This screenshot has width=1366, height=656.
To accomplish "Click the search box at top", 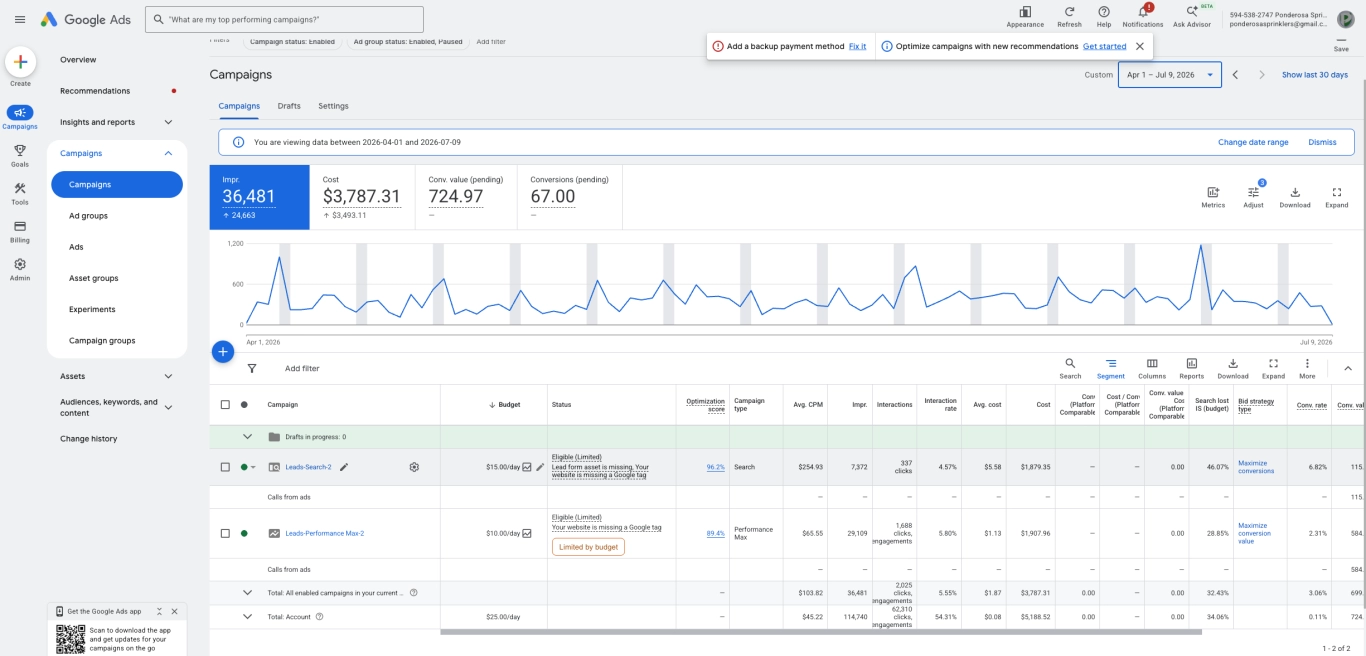I will 284,19.
